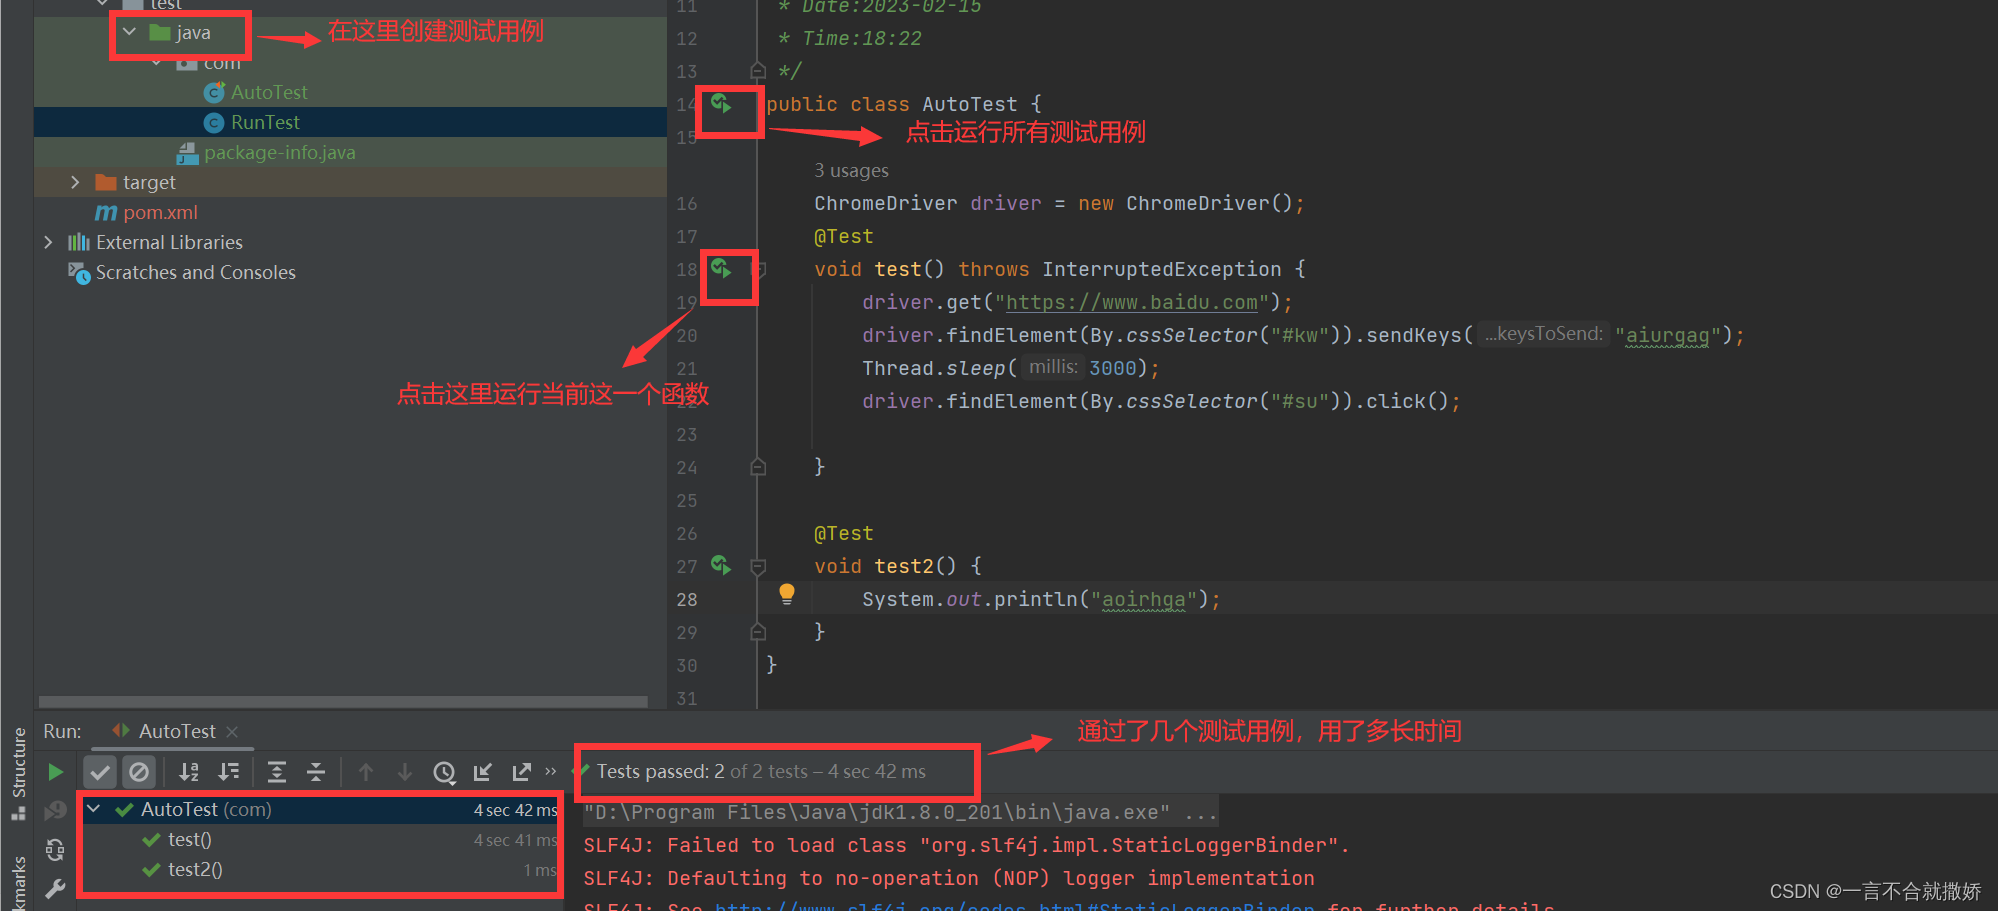
Task: Click the Structure tool window icon
Action: click(18, 814)
